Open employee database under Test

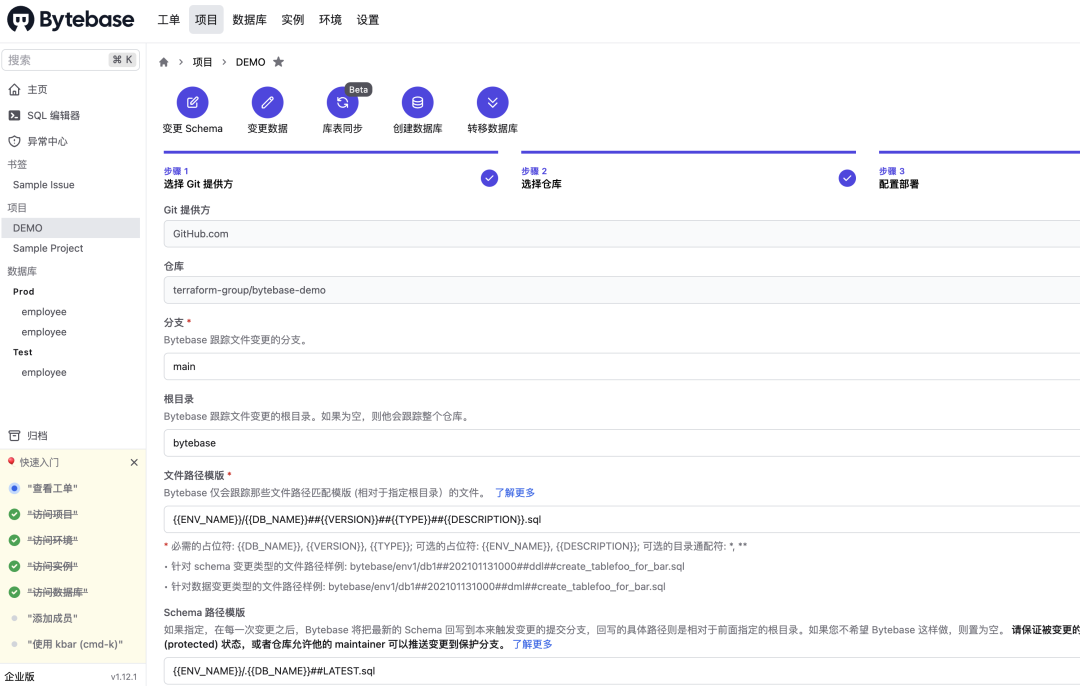44,372
